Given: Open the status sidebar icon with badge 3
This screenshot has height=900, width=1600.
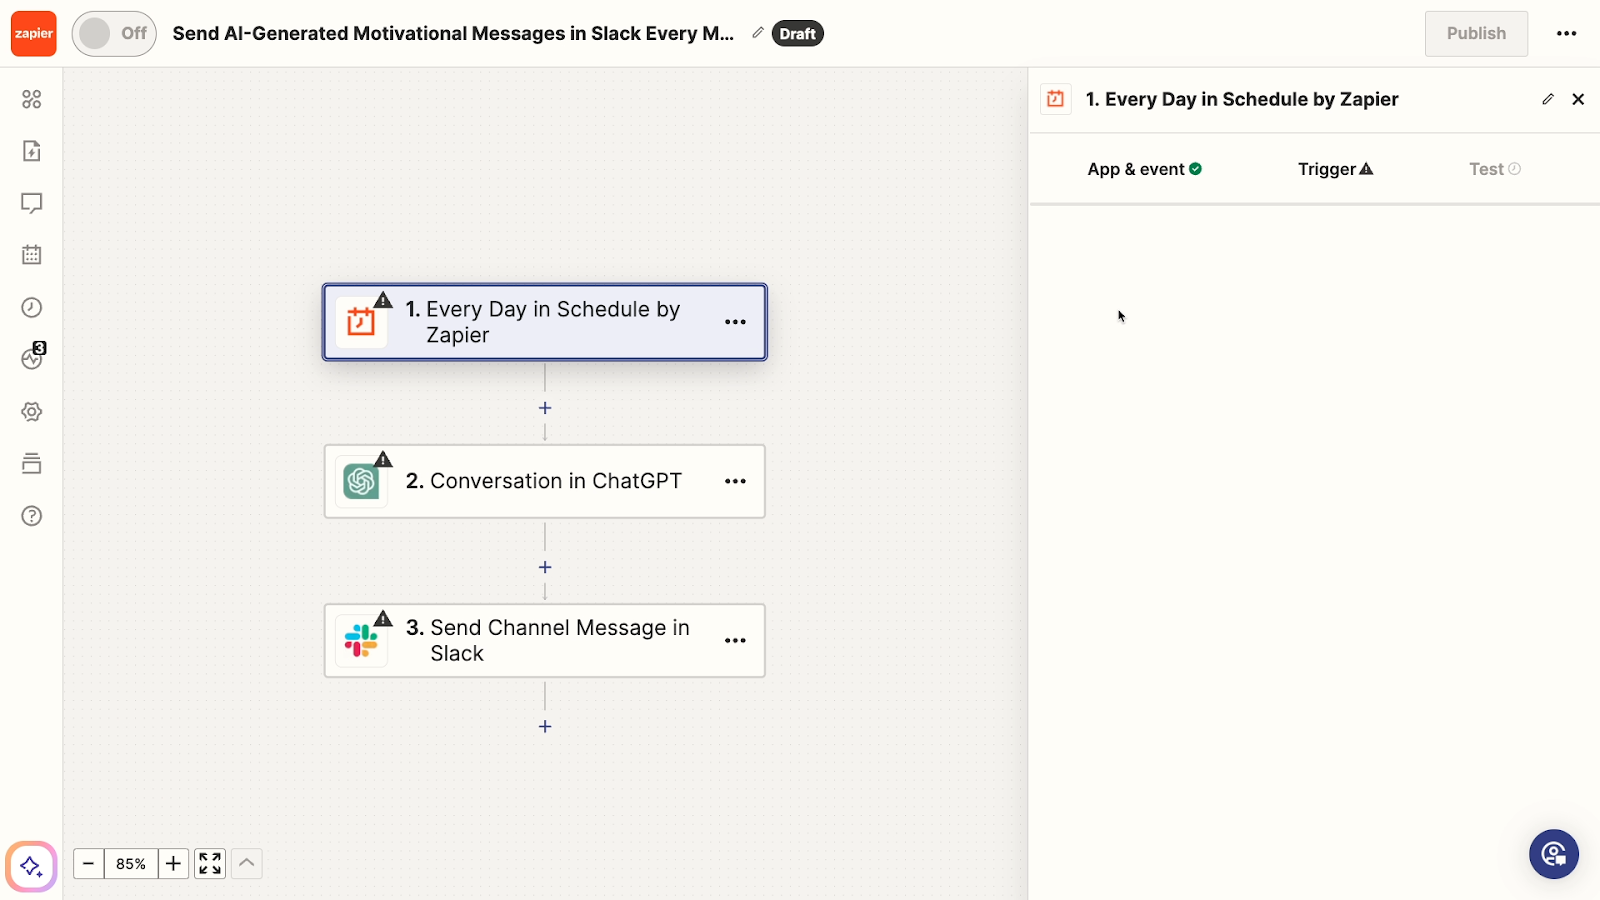Looking at the screenshot, I should pos(33,357).
